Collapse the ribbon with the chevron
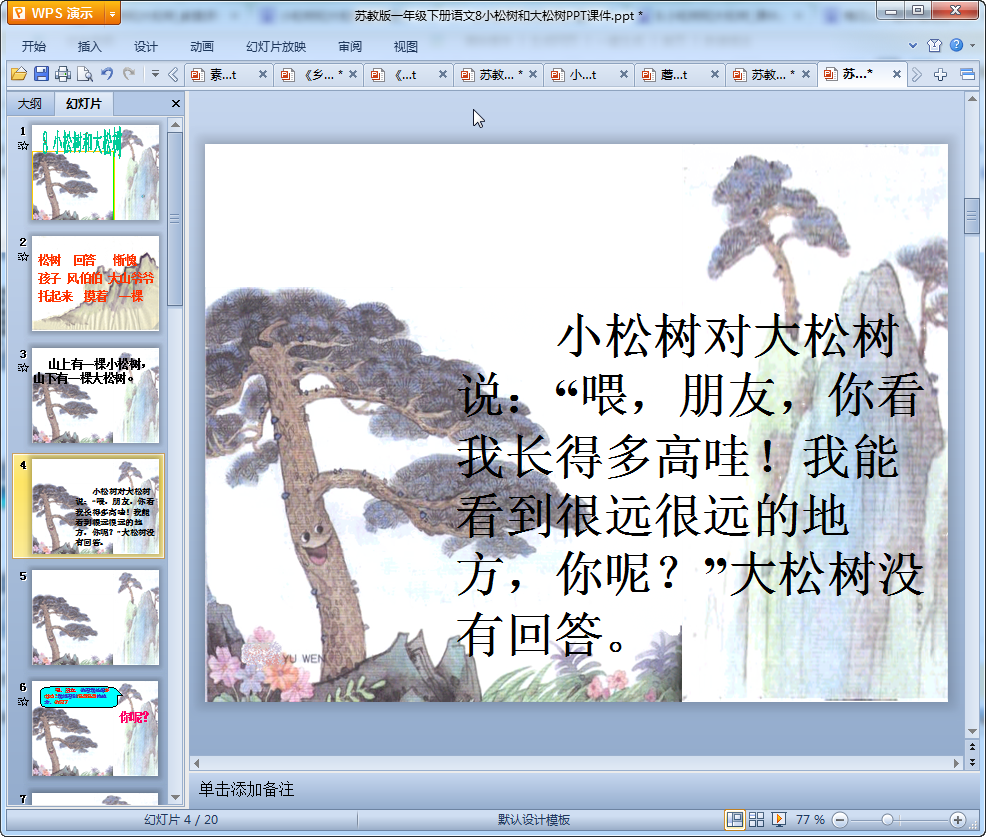This screenshot has height=837, width=986. pos(912,45)
